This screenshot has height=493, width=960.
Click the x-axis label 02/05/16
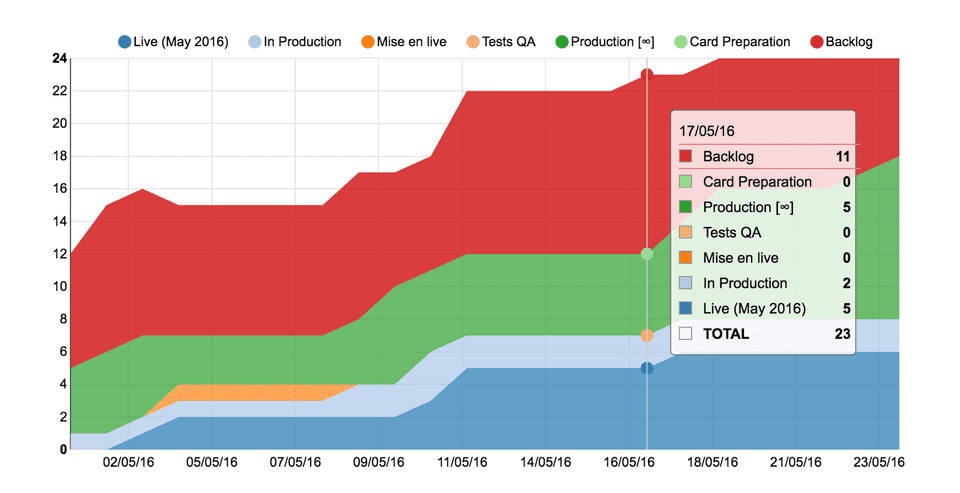coord(129,462)
